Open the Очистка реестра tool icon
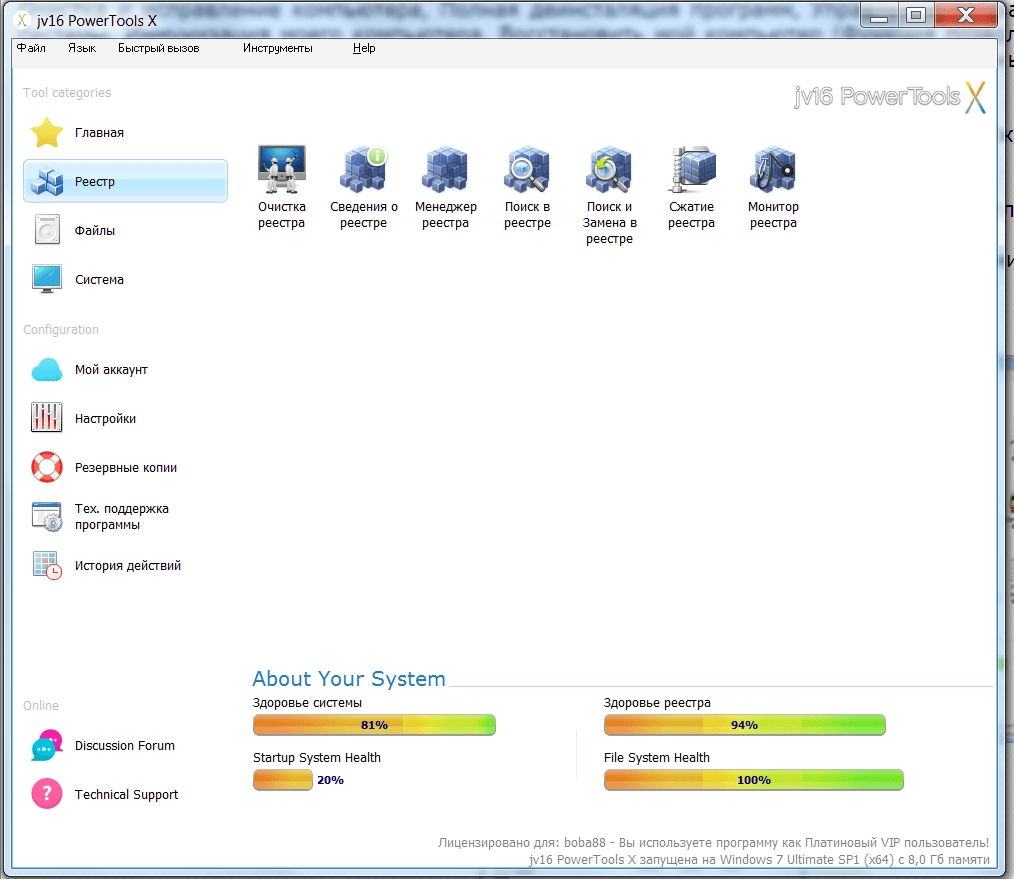 point(281,169)
